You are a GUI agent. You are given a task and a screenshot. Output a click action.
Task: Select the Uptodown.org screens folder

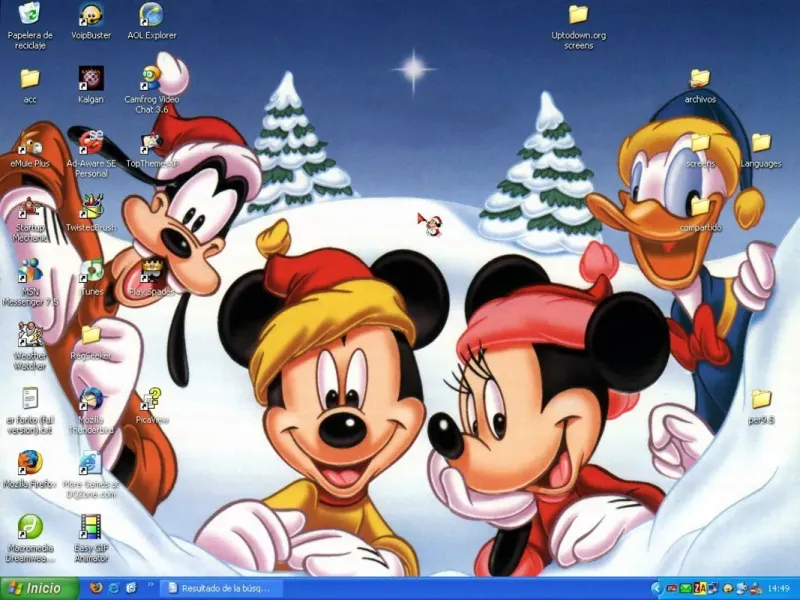579,27
